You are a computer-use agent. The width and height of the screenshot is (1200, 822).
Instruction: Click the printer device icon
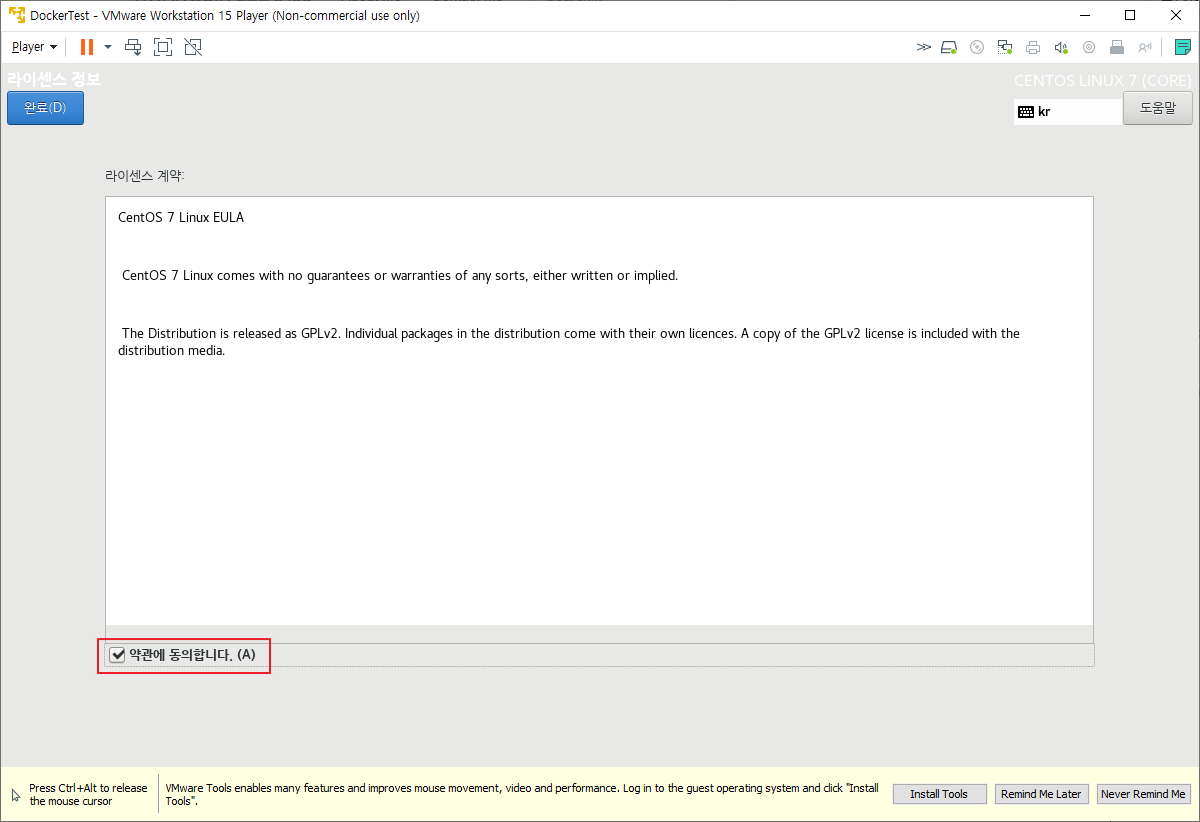1033,47
